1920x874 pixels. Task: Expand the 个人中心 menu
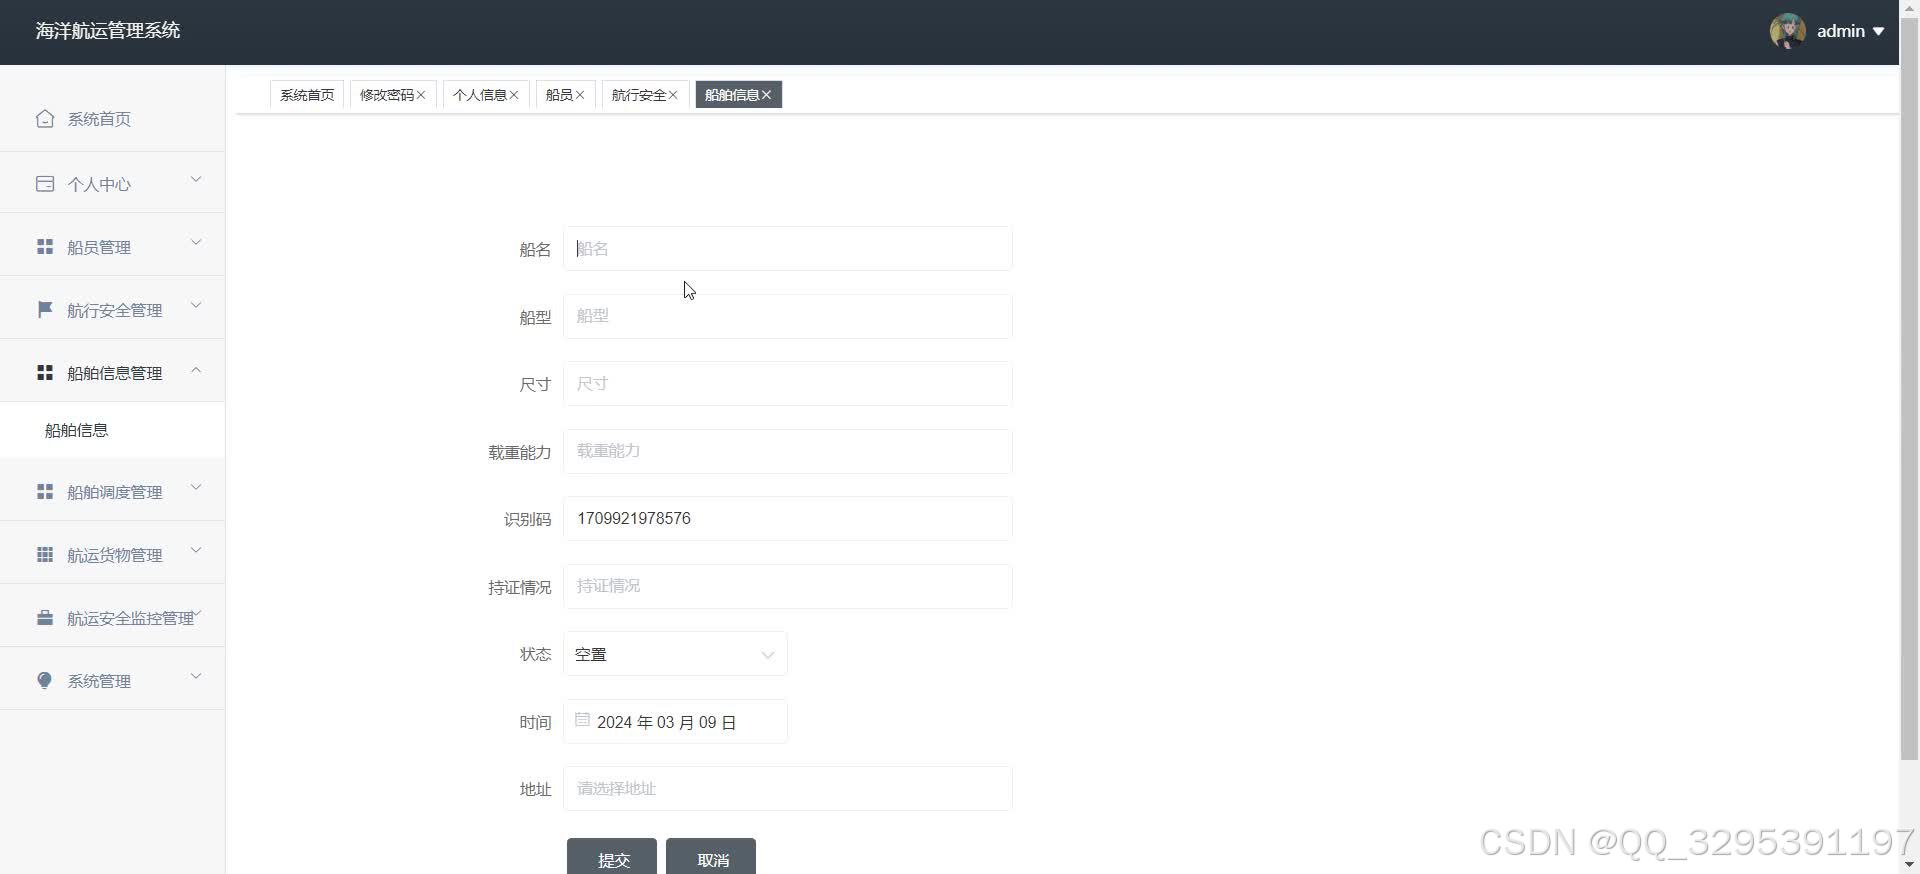196,180
